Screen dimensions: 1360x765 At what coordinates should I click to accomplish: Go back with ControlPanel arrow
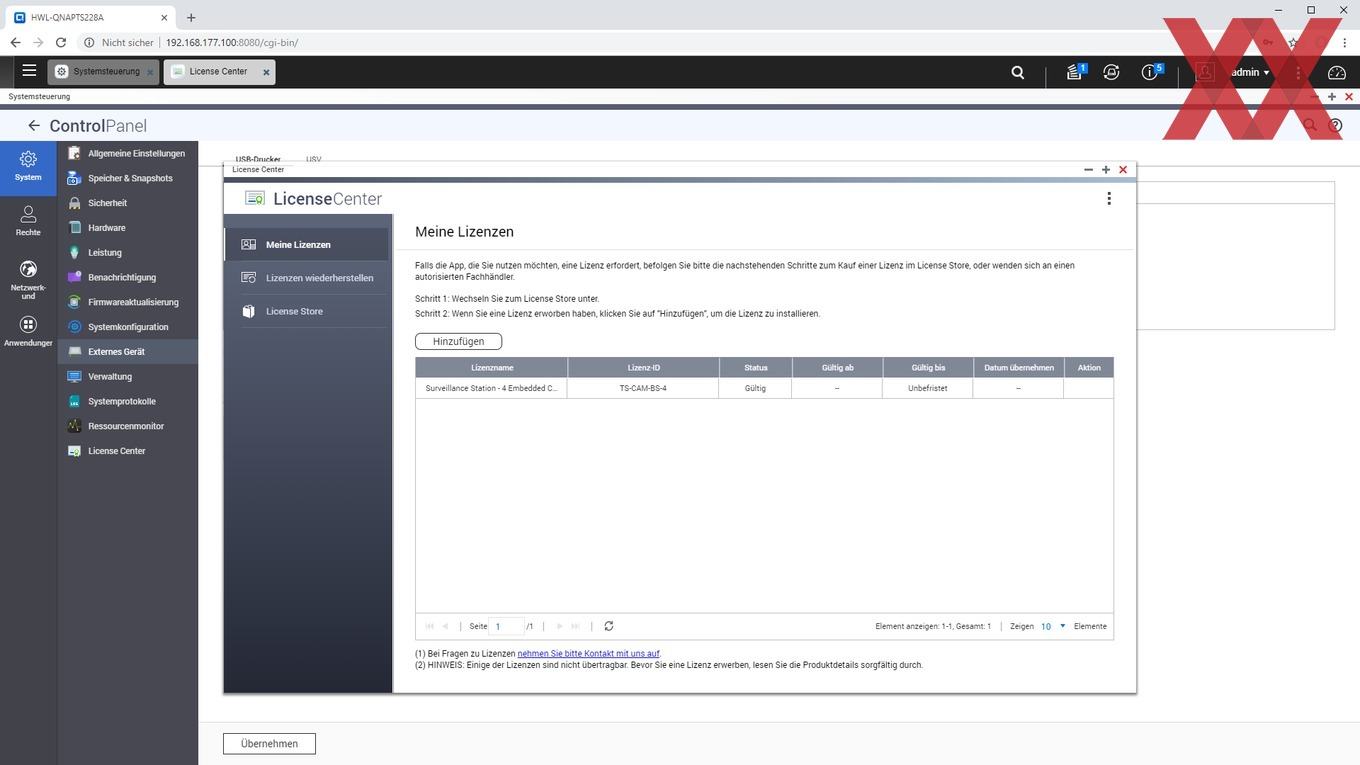coord(34,125)
